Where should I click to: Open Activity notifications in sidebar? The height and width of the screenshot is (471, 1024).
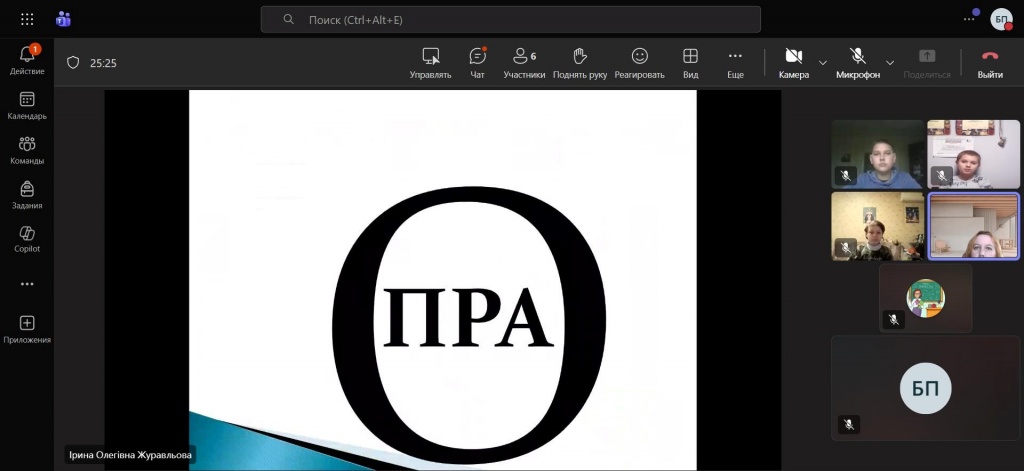[x=27, y=60]
